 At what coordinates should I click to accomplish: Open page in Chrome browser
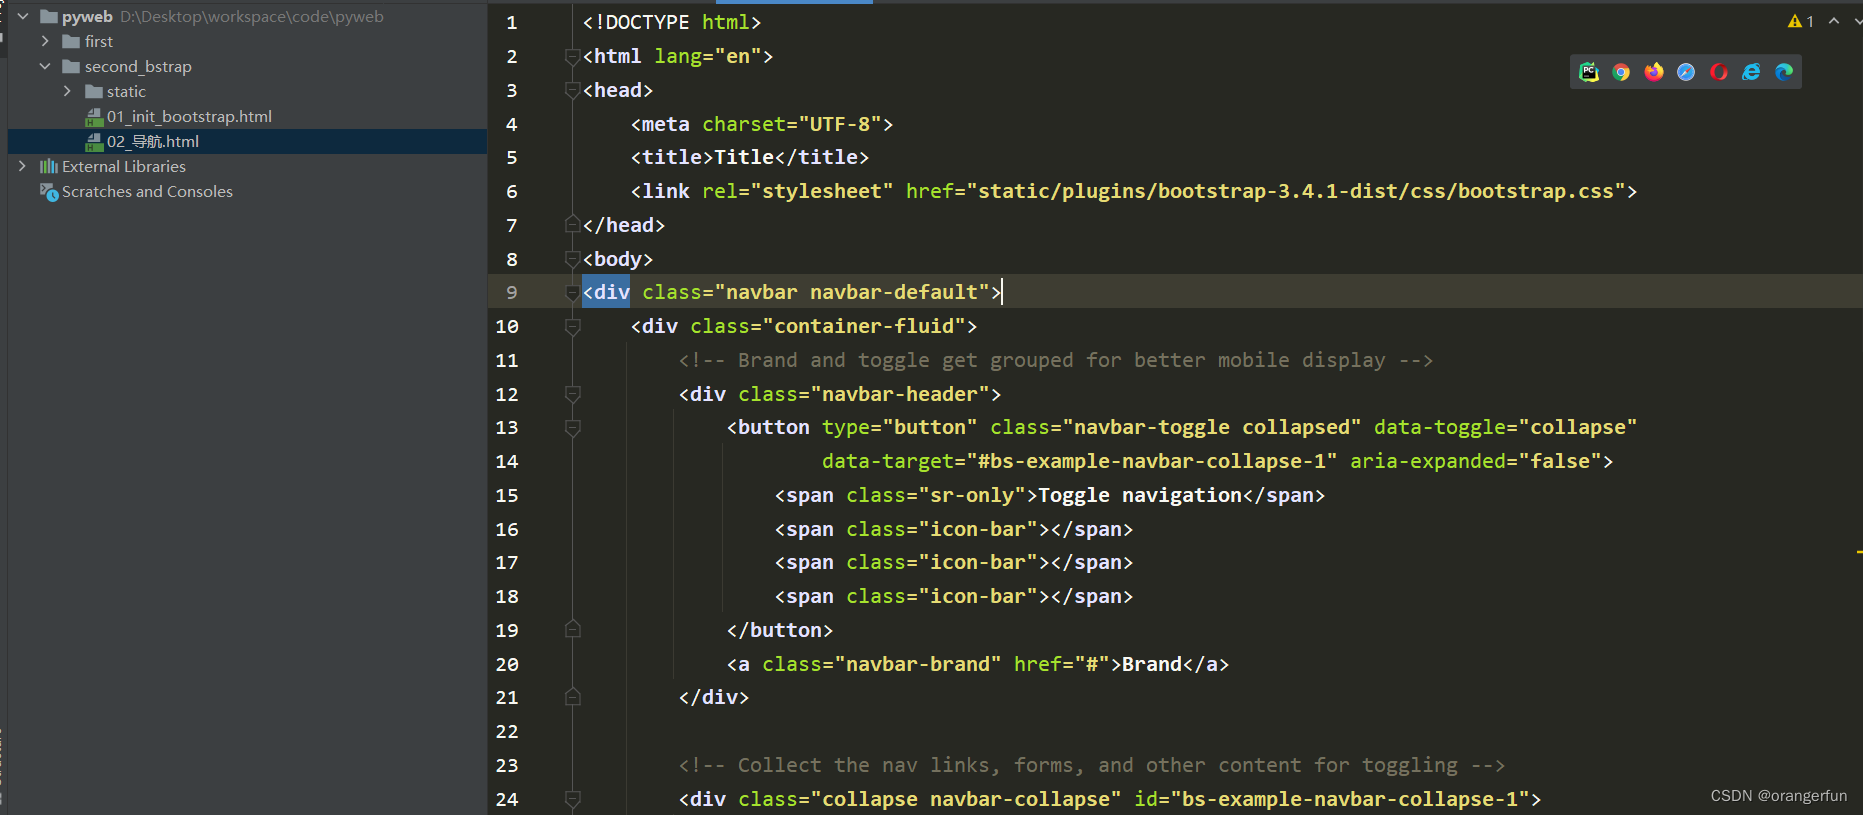tap(1621, 72)
